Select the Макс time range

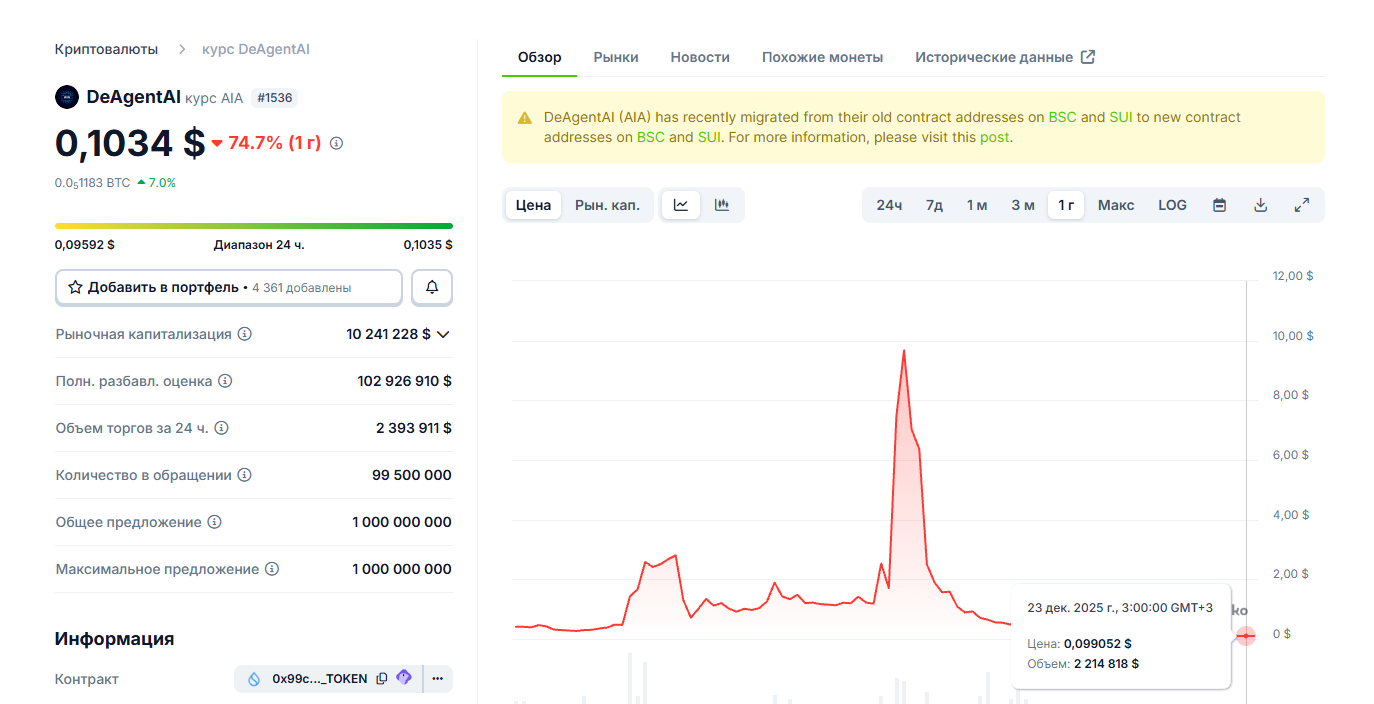pyautogui.click(x=1116, y=205)
